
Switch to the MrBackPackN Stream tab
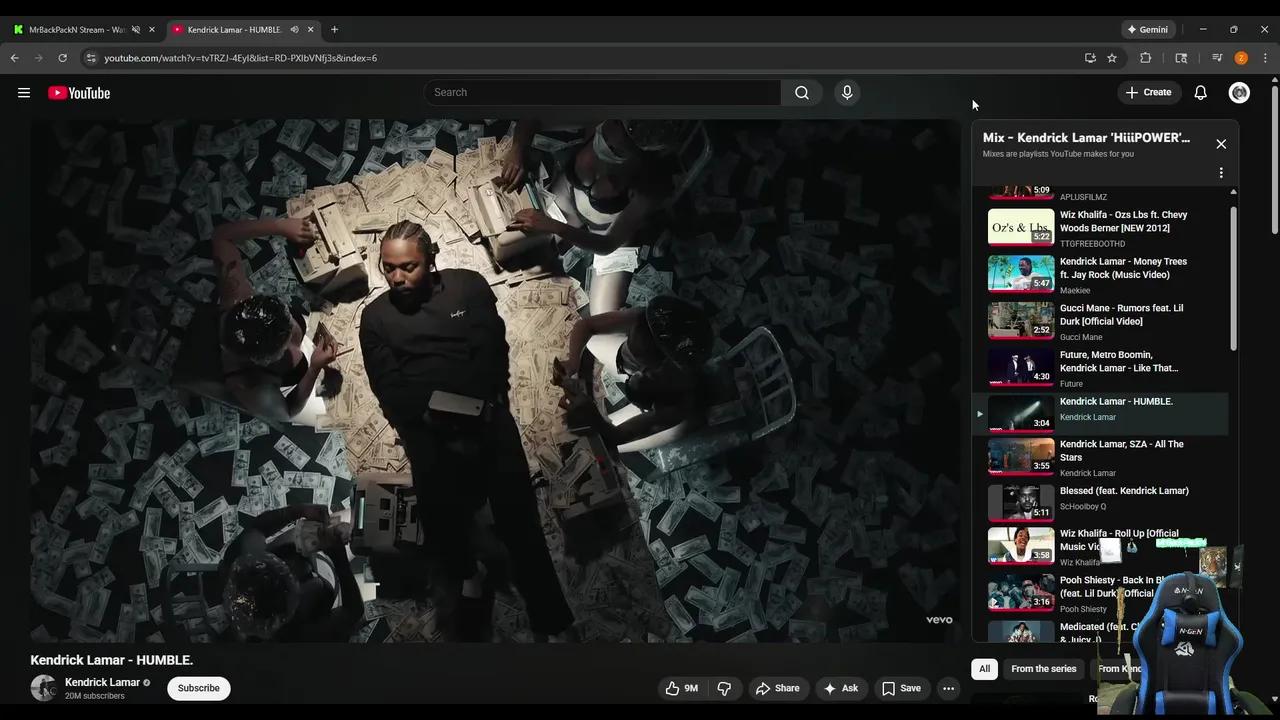click(77, 30)
